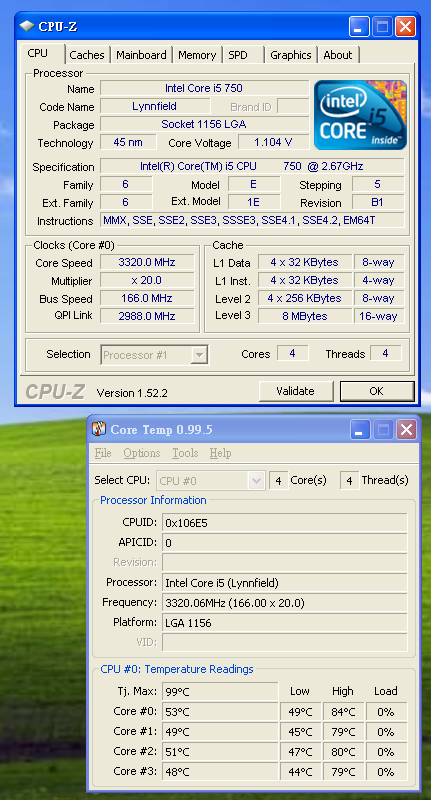Click the Level 3 '8 MBytes' value

click(305, 316)
